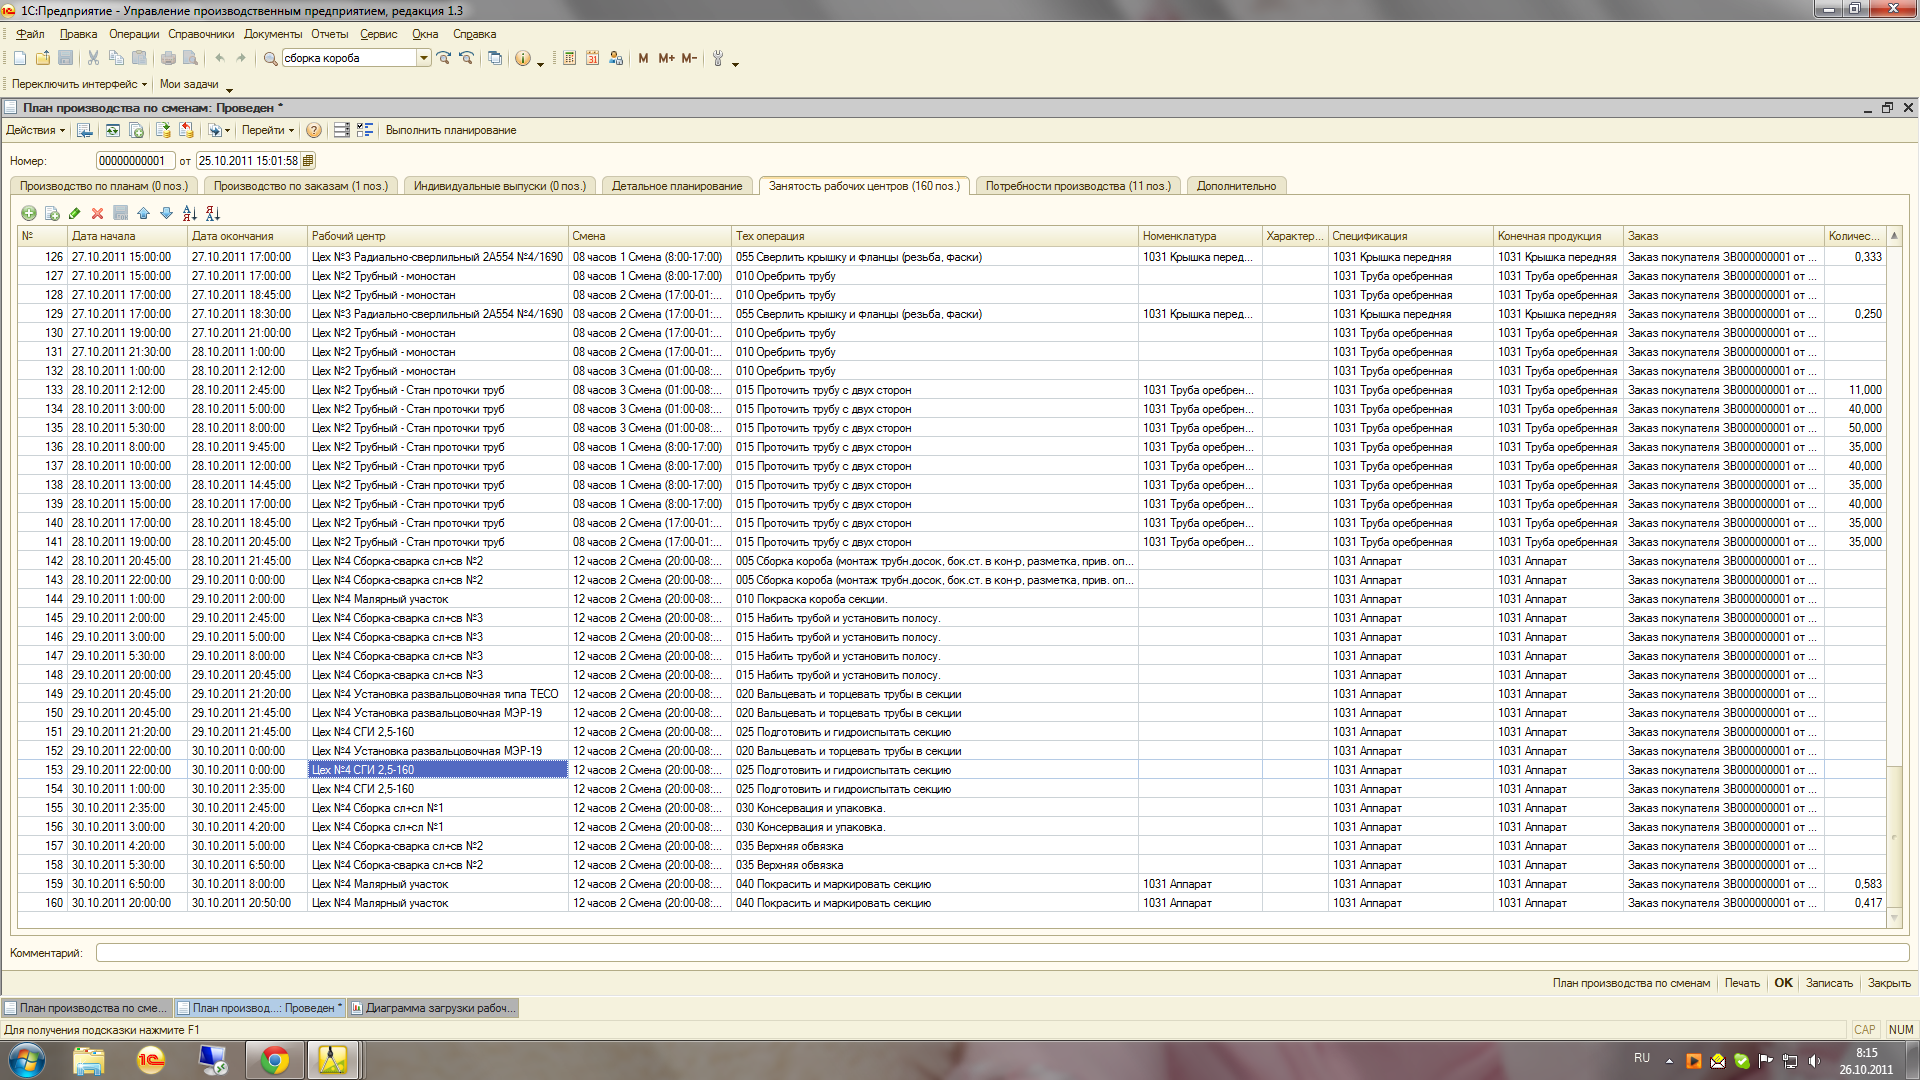Click the info help icon in main toolbar
The height and width of the screenshot is (1080, 1920).
tap(523, 58)
